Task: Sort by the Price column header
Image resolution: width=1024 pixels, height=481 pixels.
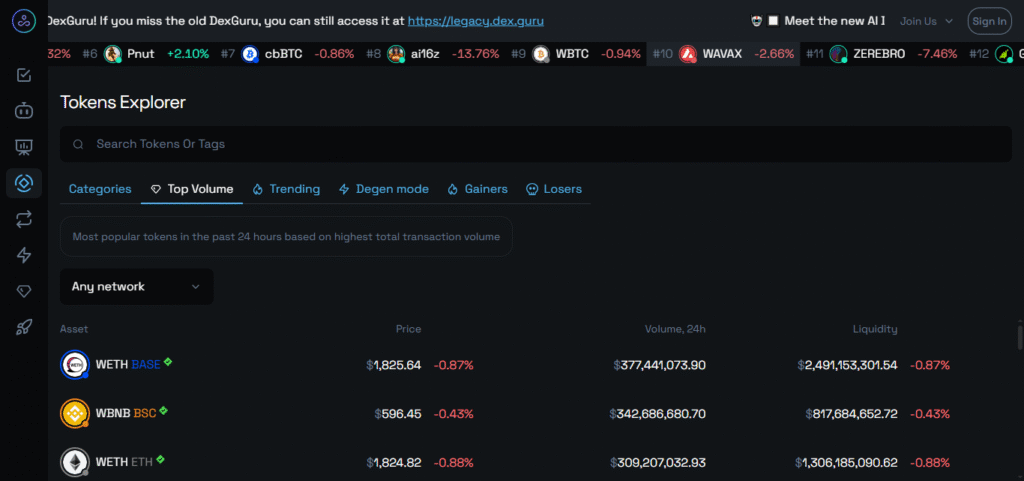Action: click(408, 329)
